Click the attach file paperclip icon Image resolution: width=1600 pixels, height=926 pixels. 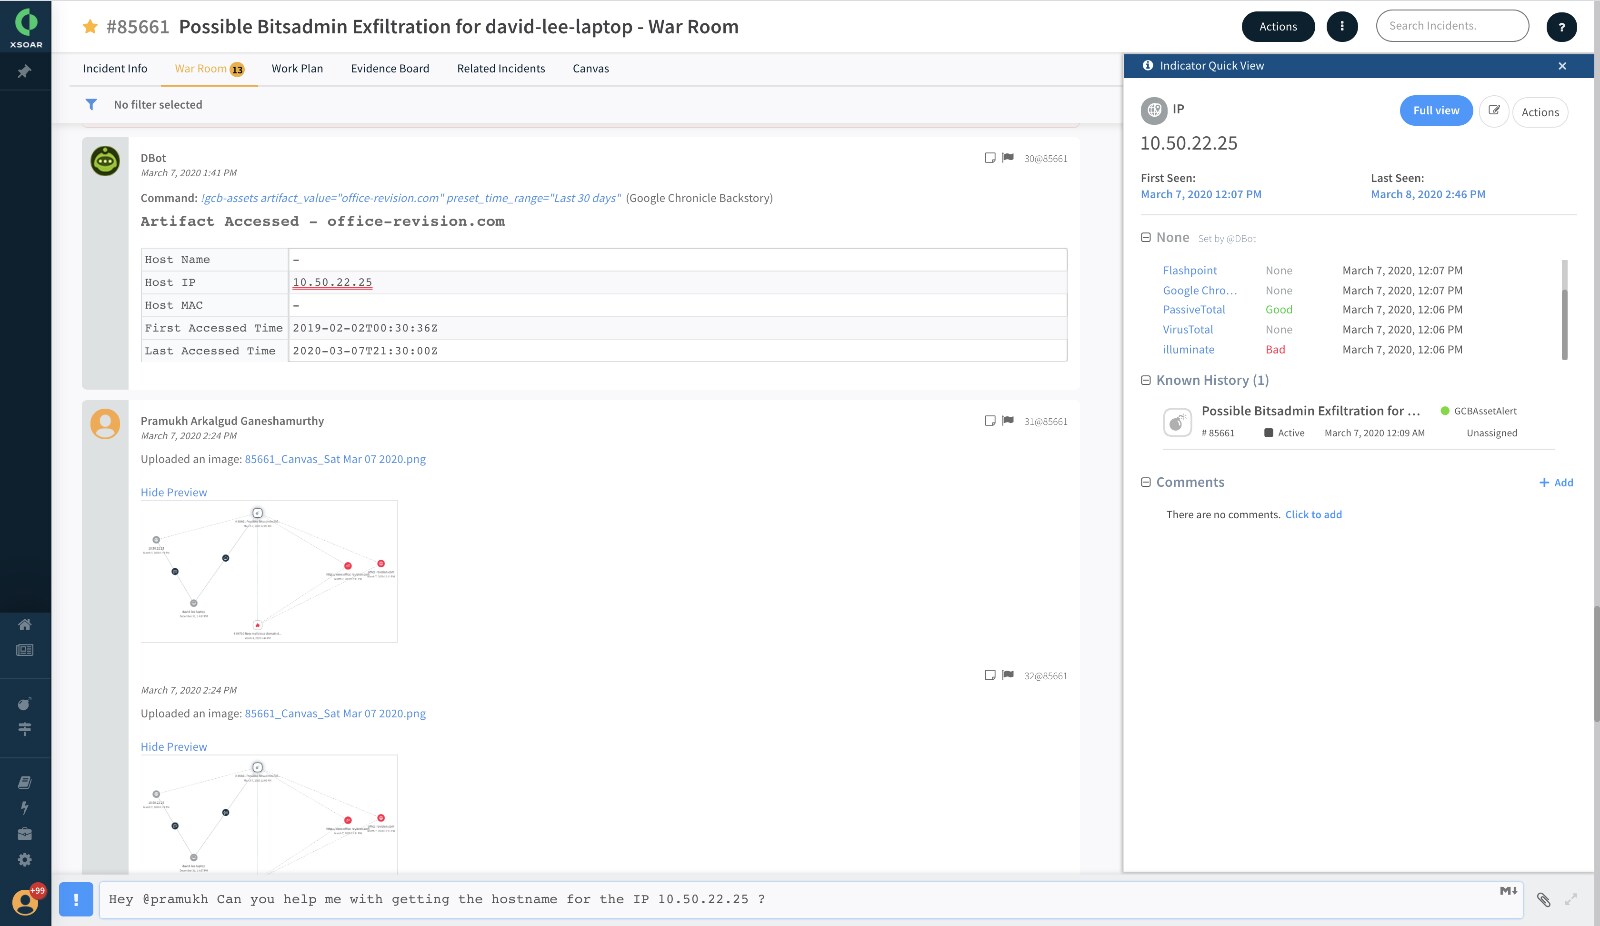[1543, 900]
